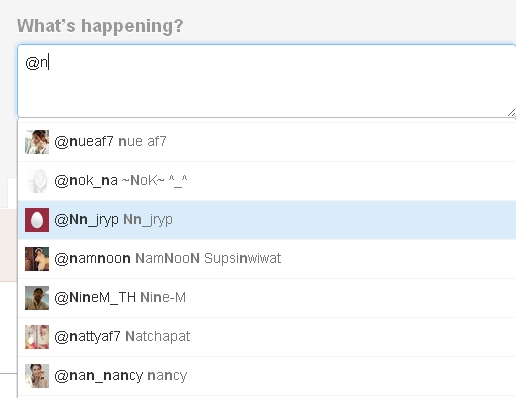This screenshot has height=398, width=516.
Task: Click the @namnoon profile picture
Action: coord(37,259)
